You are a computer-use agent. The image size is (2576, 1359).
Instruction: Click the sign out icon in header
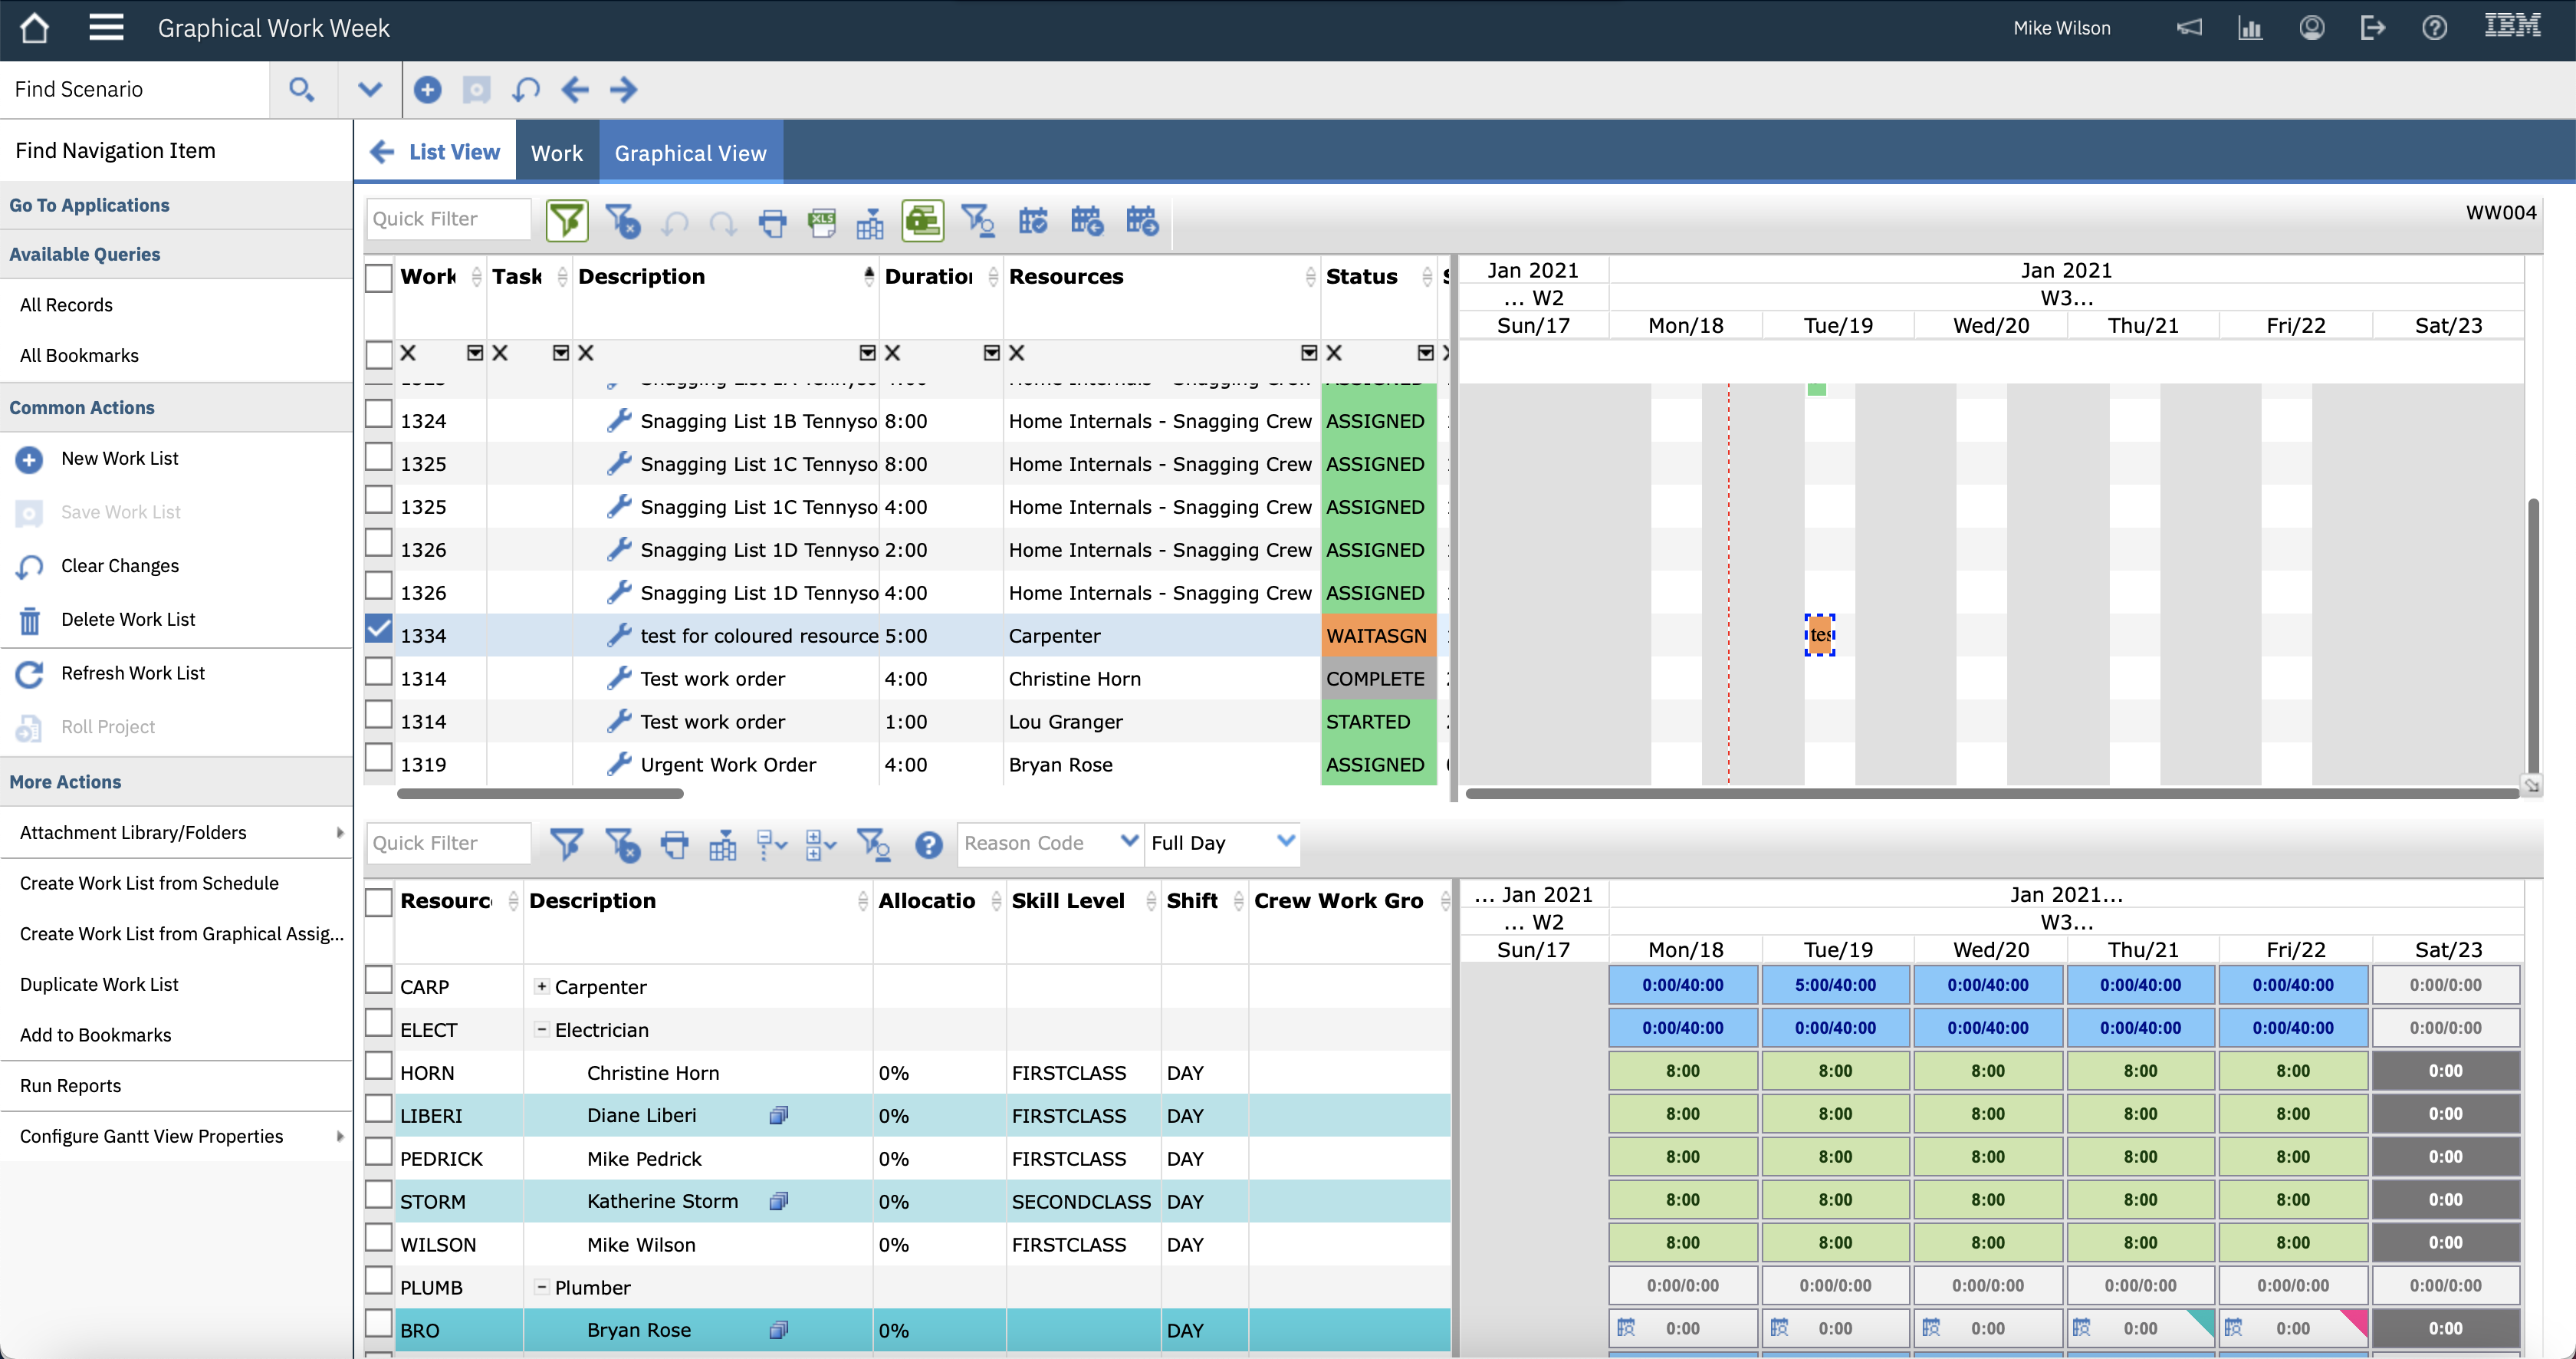click(x=2372, y=28)
